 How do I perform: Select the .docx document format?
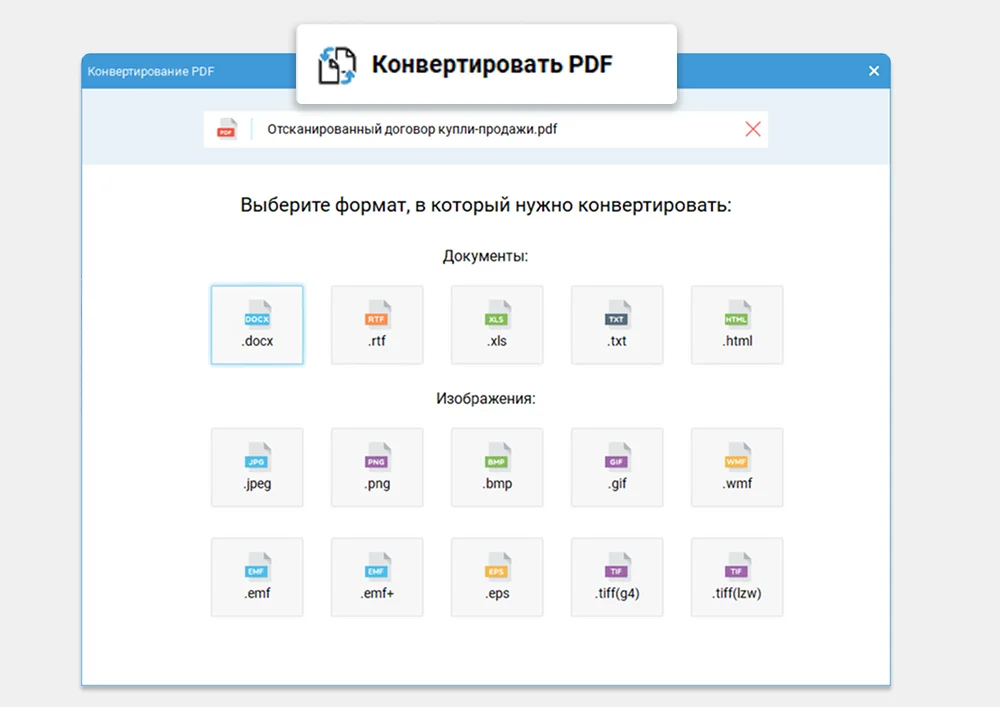coord(257,324)
